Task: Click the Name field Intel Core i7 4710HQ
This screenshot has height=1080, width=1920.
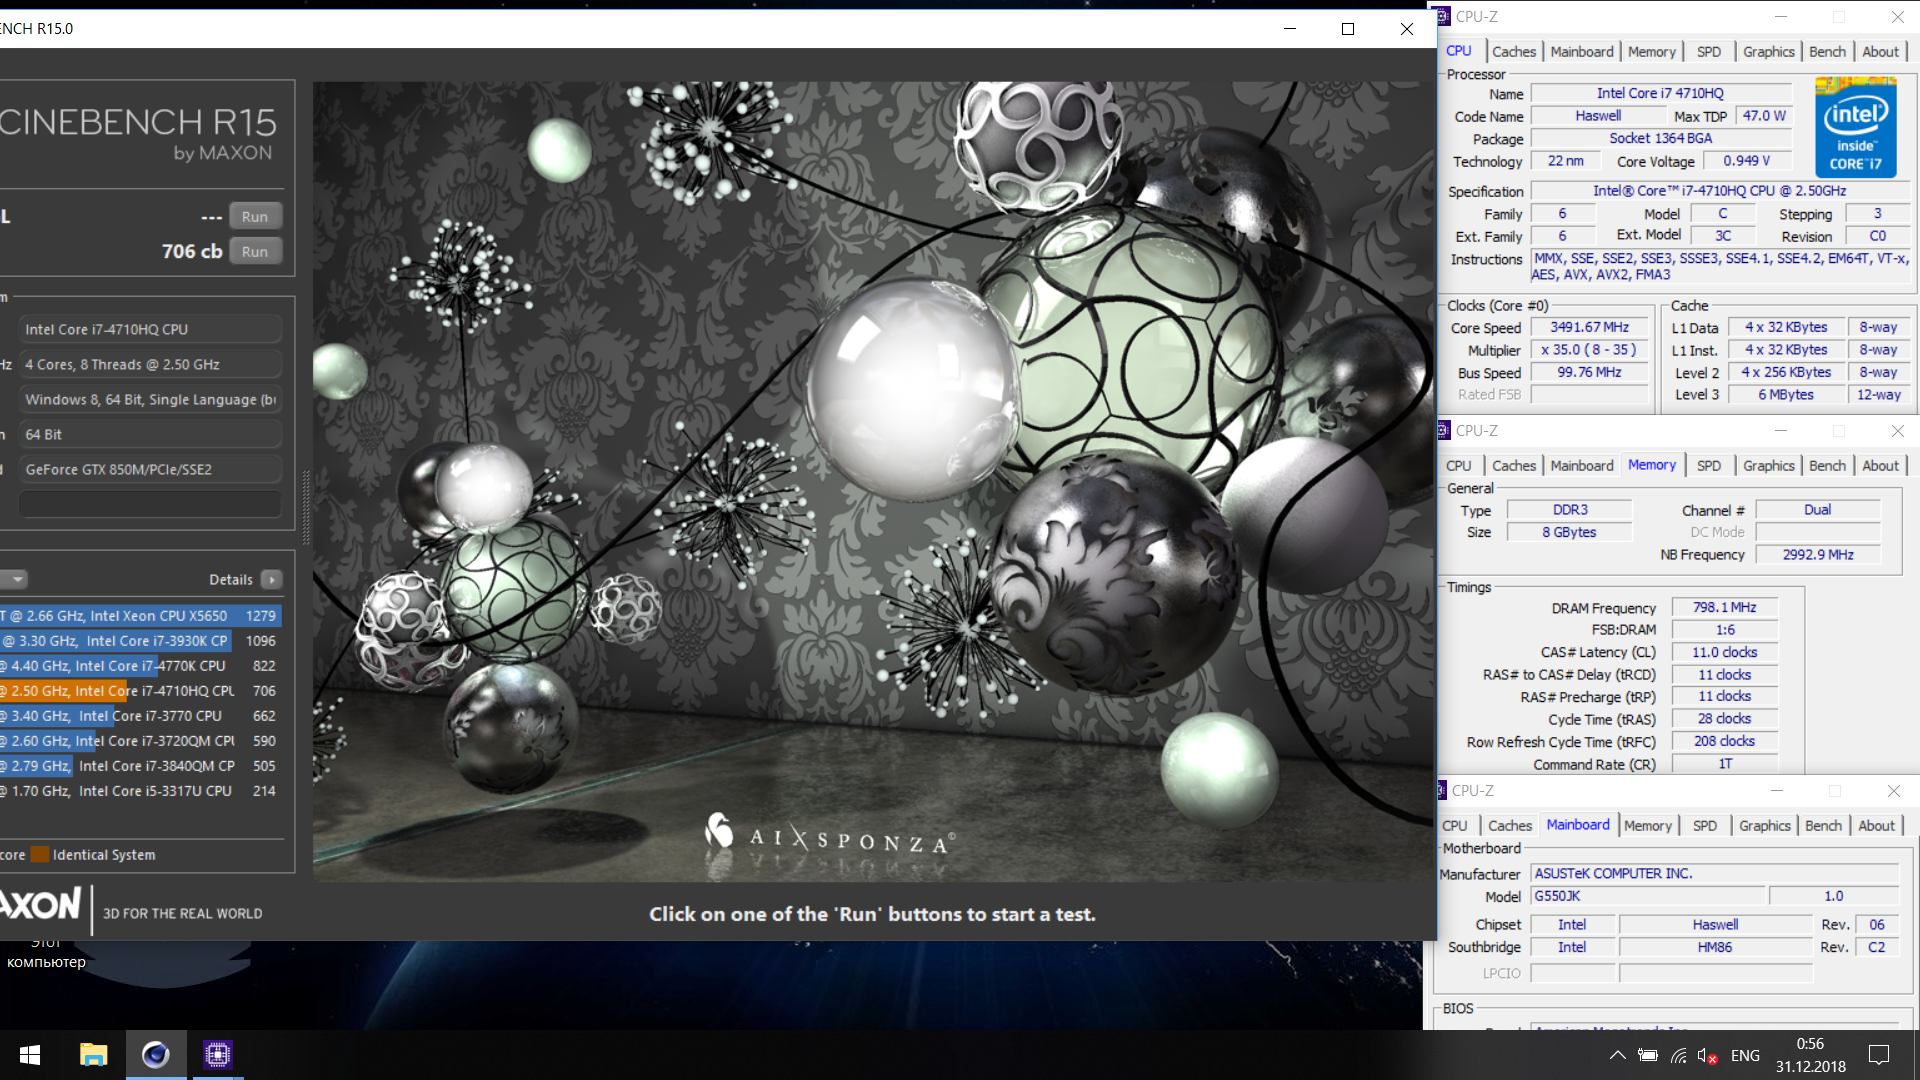Action: 1660,93
